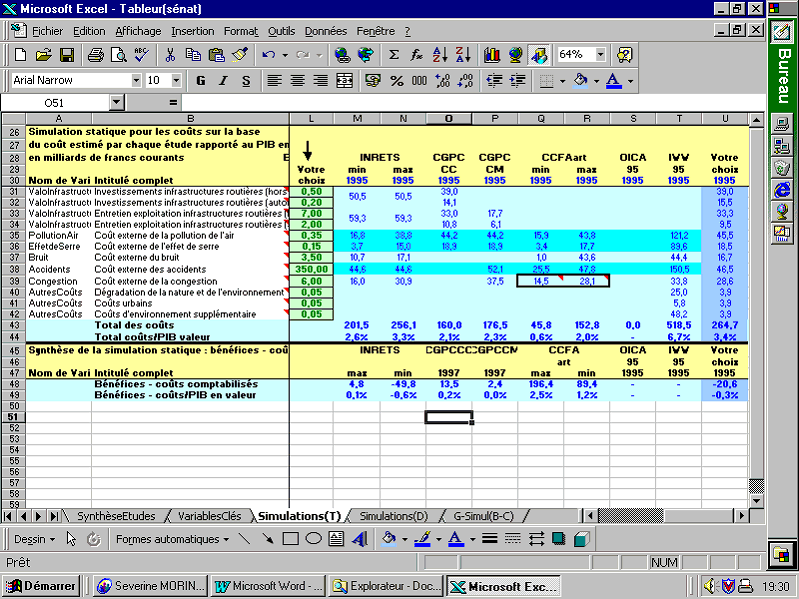Click the AutoSum sigma icon
Image resolution: width=799 pixels, height=599 pixels.
[x=394, y=55]
